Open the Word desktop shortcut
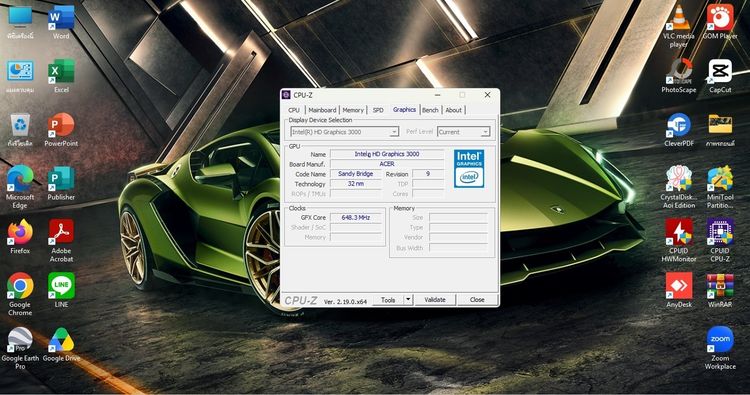 point(61,22)
